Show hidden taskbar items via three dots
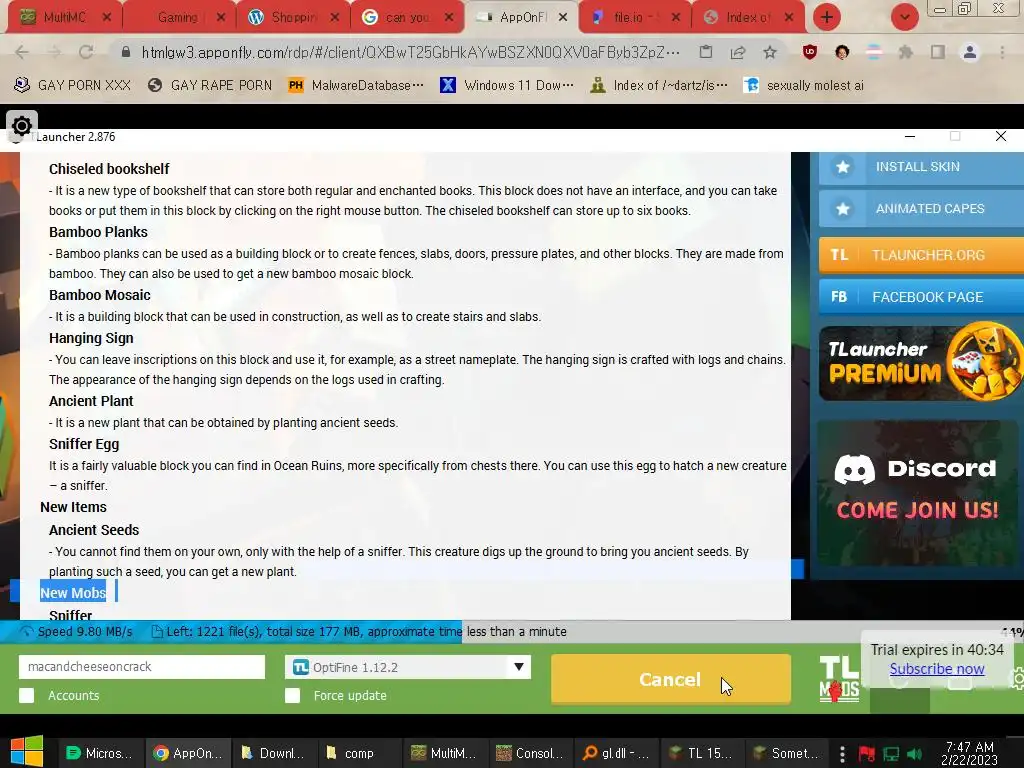 click(842, 754)
